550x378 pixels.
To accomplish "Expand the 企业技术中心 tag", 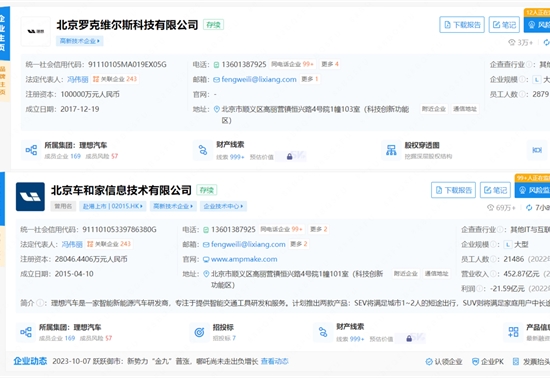I will coord(223,206).
